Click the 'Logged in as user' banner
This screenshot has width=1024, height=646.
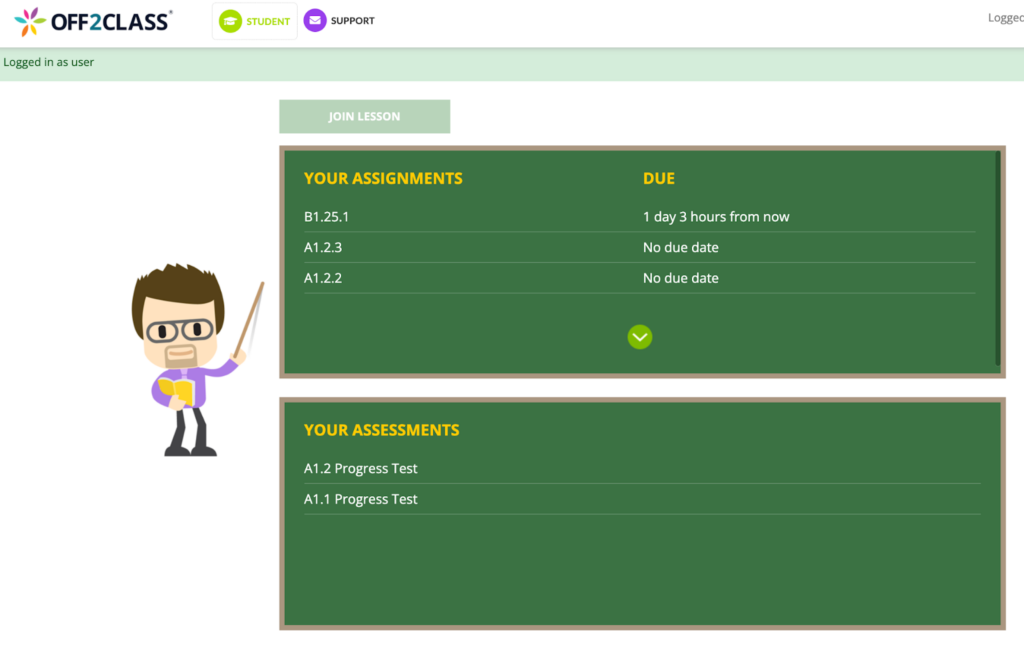coord(48,62)
